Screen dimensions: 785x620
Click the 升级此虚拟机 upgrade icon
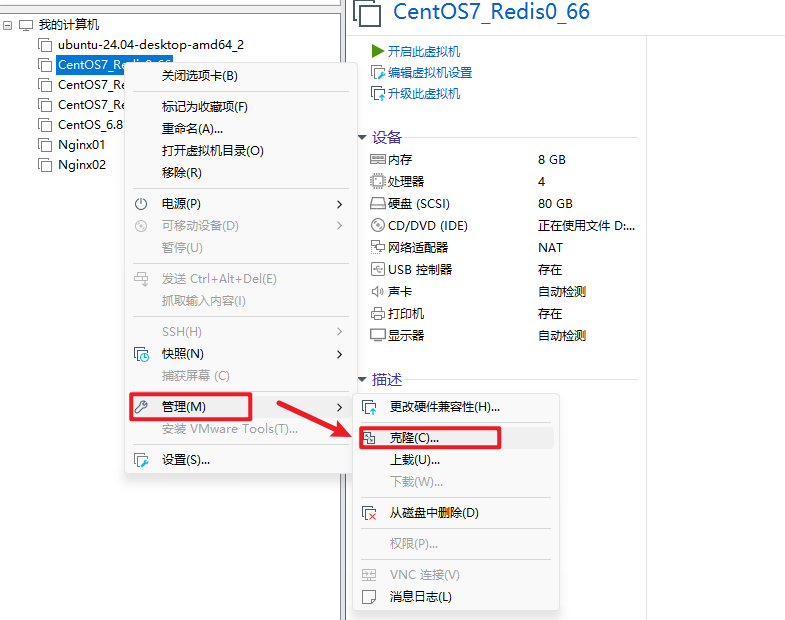click(x=378, y=94)
